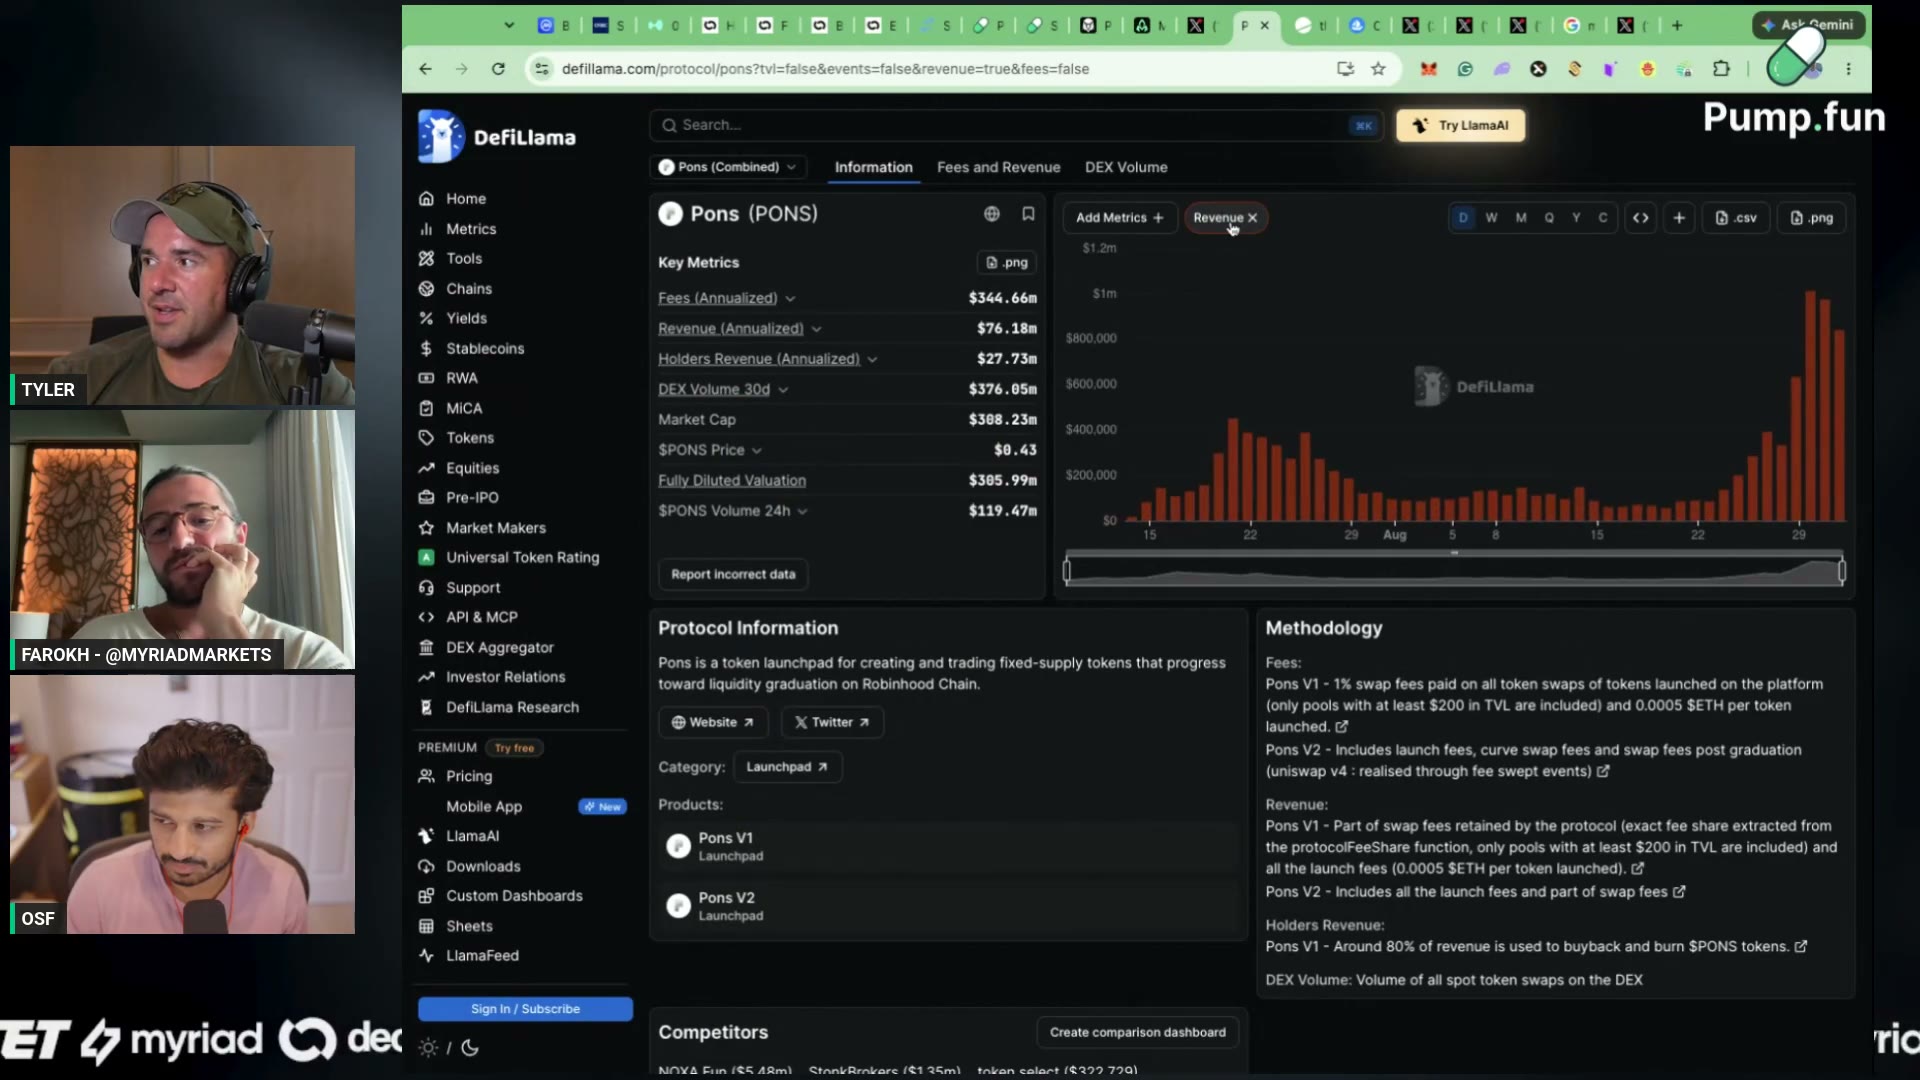Image resolution: width=1920 pixels, height=1080 pixels.
Task: Expand Revenue (Annualized) metric
Action: (x=816, y=329)
